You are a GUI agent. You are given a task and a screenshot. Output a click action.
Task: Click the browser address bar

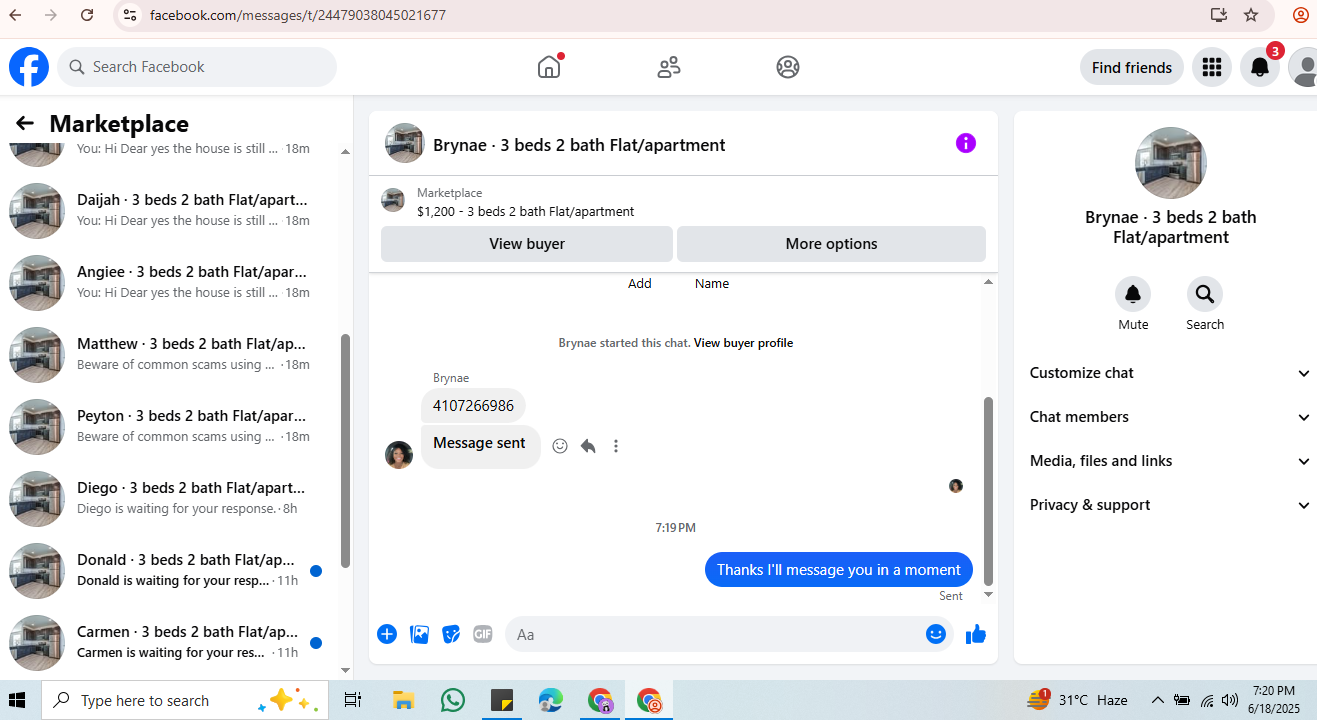tap(660, 15)
